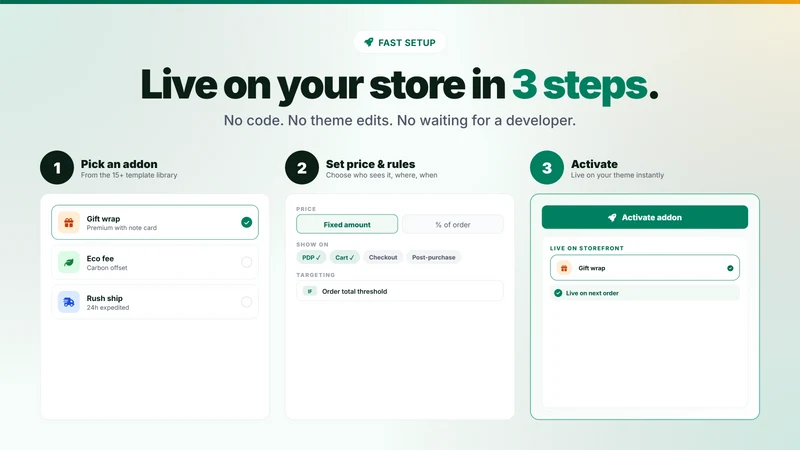The width and height of the screenshot is (800, 450).
Task: Select the Rush ship radio button
Action: tap(246, 302)
